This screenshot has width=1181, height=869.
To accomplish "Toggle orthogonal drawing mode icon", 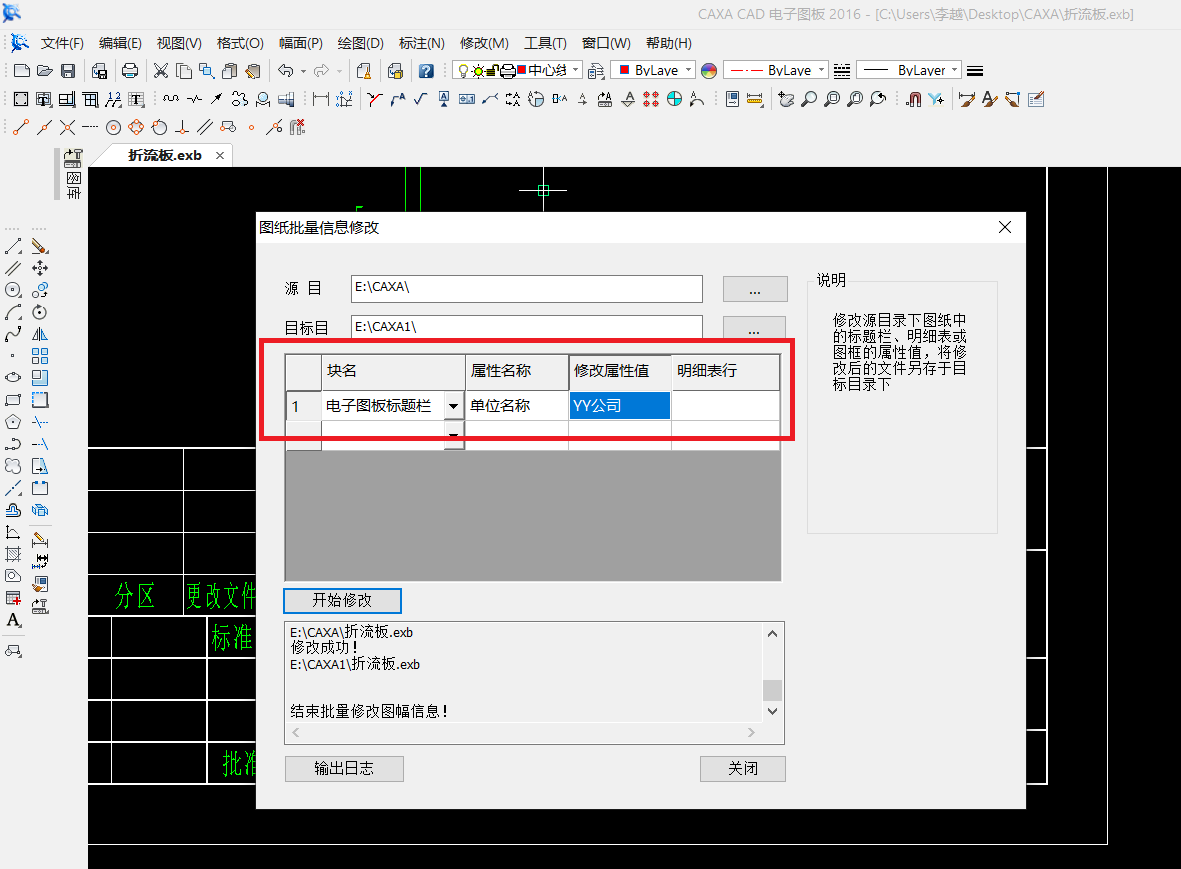I will pyautogui.click(x=182, y=126).
